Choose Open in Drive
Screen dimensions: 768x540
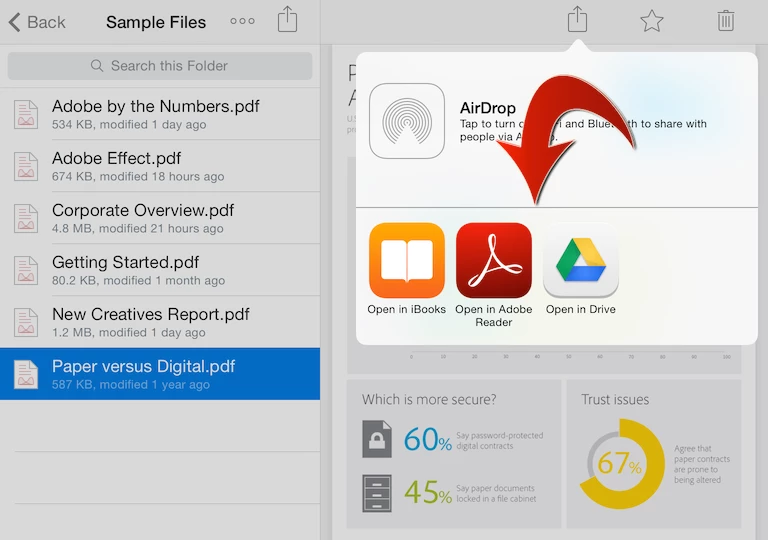point(581,269)
